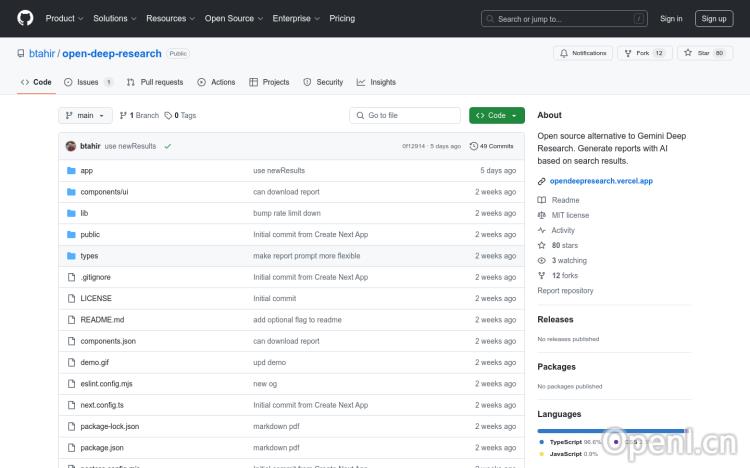The width and height of the screenshot is (750, 468).
Task: Open the 49 Commits history
Action: [492, 146]
